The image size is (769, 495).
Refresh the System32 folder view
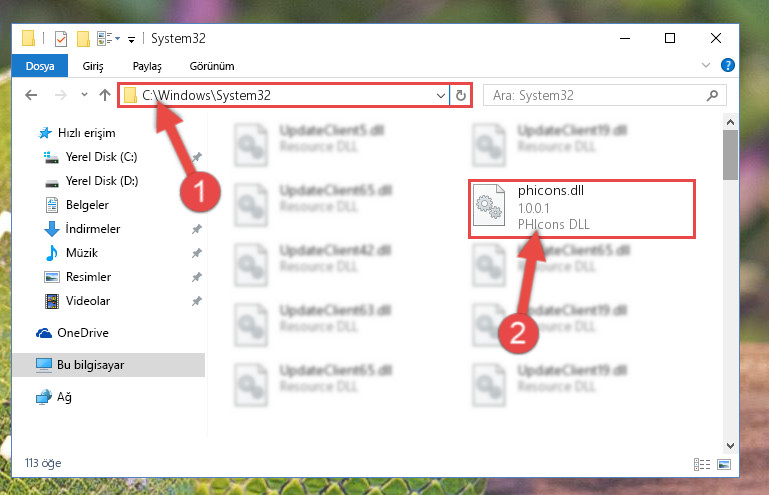pyautogui.click(x=461, y=95)
